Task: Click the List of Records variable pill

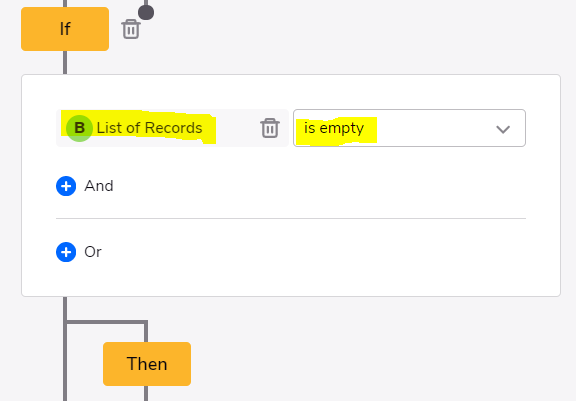Action: pos(172,128)
